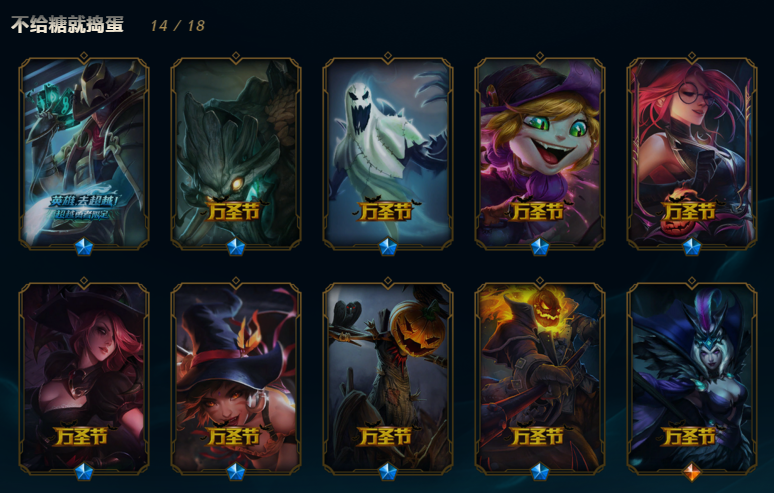Open the white stitched ghost skin card
This screenshot has width=774, height=493.
(x=387, y=152)
